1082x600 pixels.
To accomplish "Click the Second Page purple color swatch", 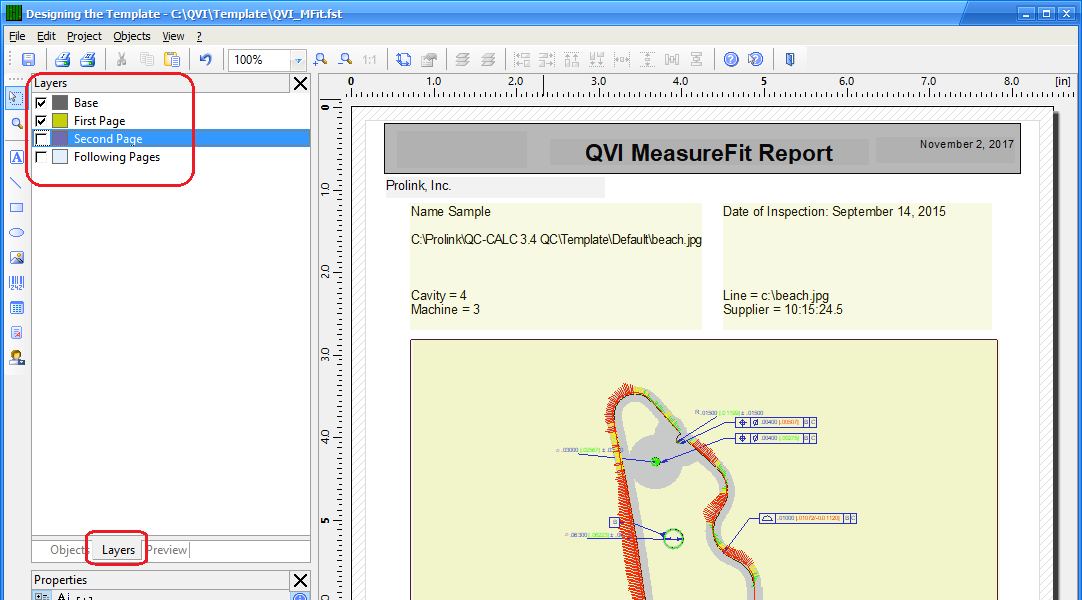I will click(60, 139).
